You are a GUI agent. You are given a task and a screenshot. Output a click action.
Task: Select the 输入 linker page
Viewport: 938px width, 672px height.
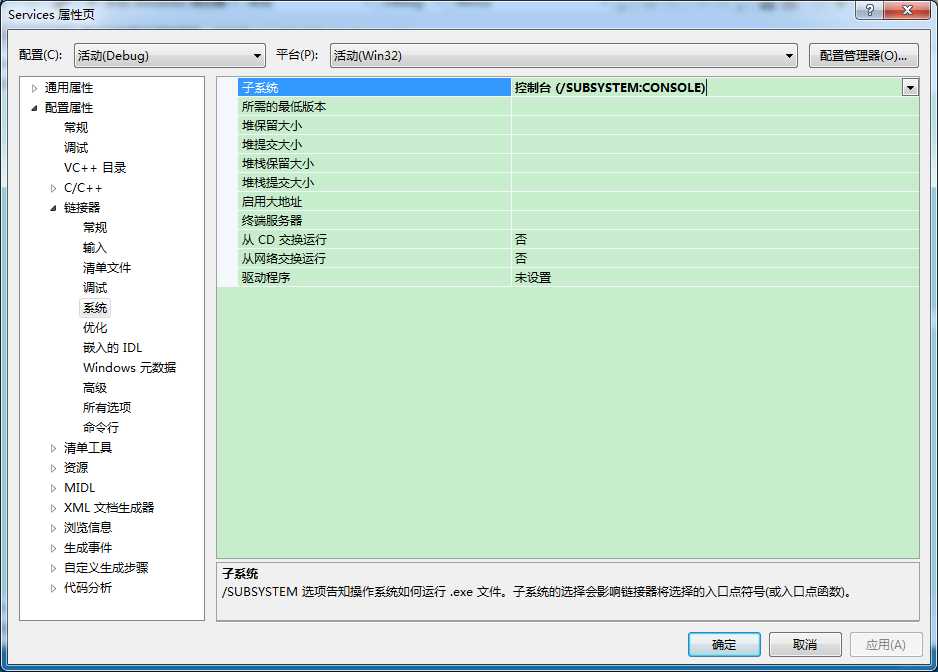pos(95,248)
